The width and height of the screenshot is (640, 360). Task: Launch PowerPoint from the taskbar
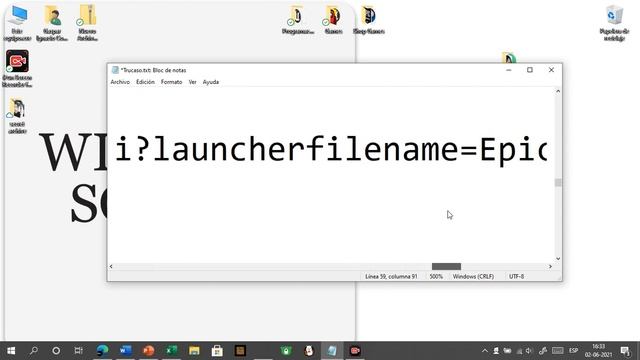(x=148, y=351)
